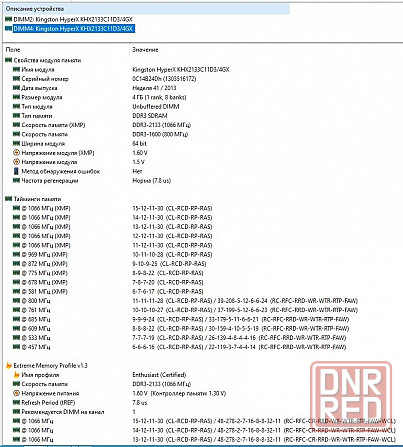Viewport: 403px width, 447px height.
Task: Click chip icon of @ 761 МГц row
Action: [x=16, y=310]
